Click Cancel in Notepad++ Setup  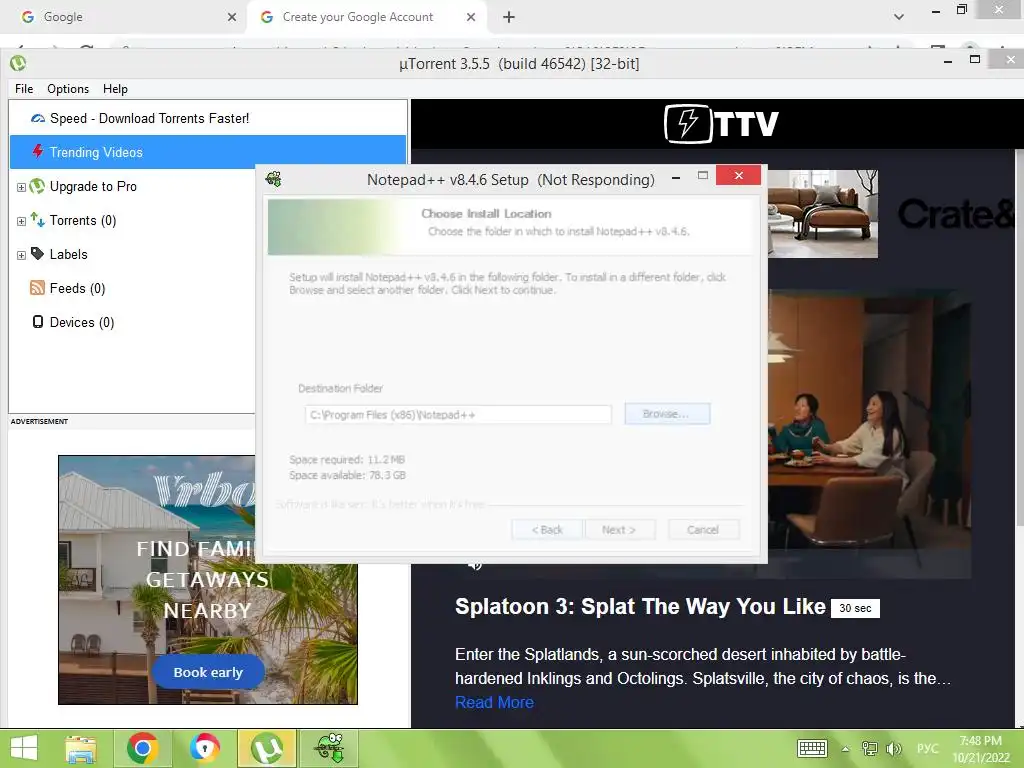click(703, 530)
